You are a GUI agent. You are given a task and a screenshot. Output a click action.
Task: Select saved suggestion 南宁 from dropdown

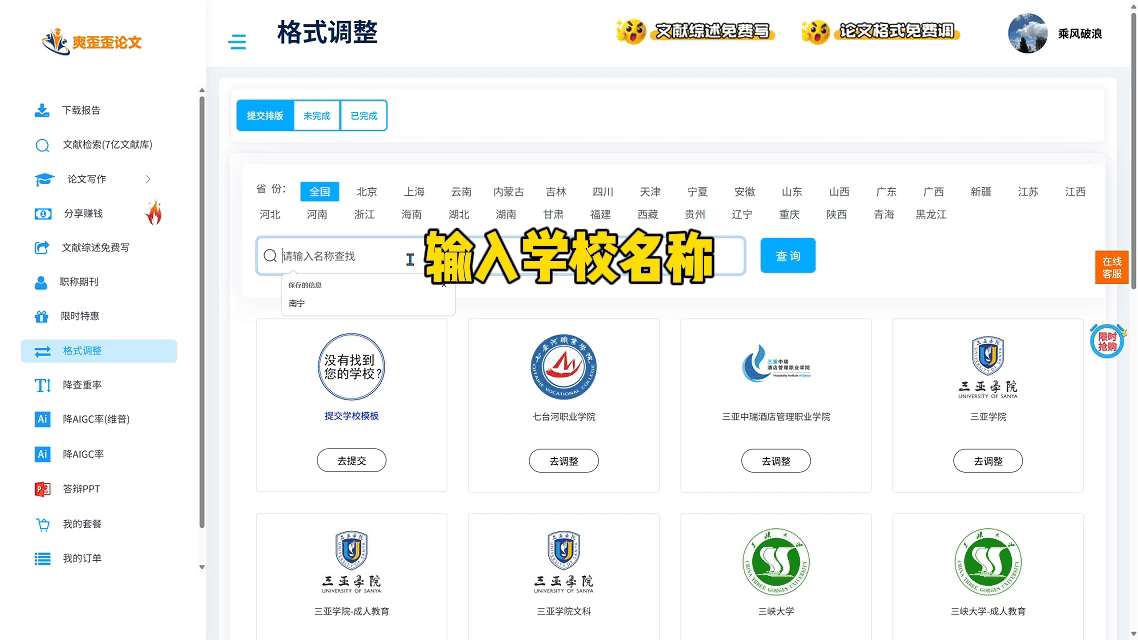coord(297,303)
